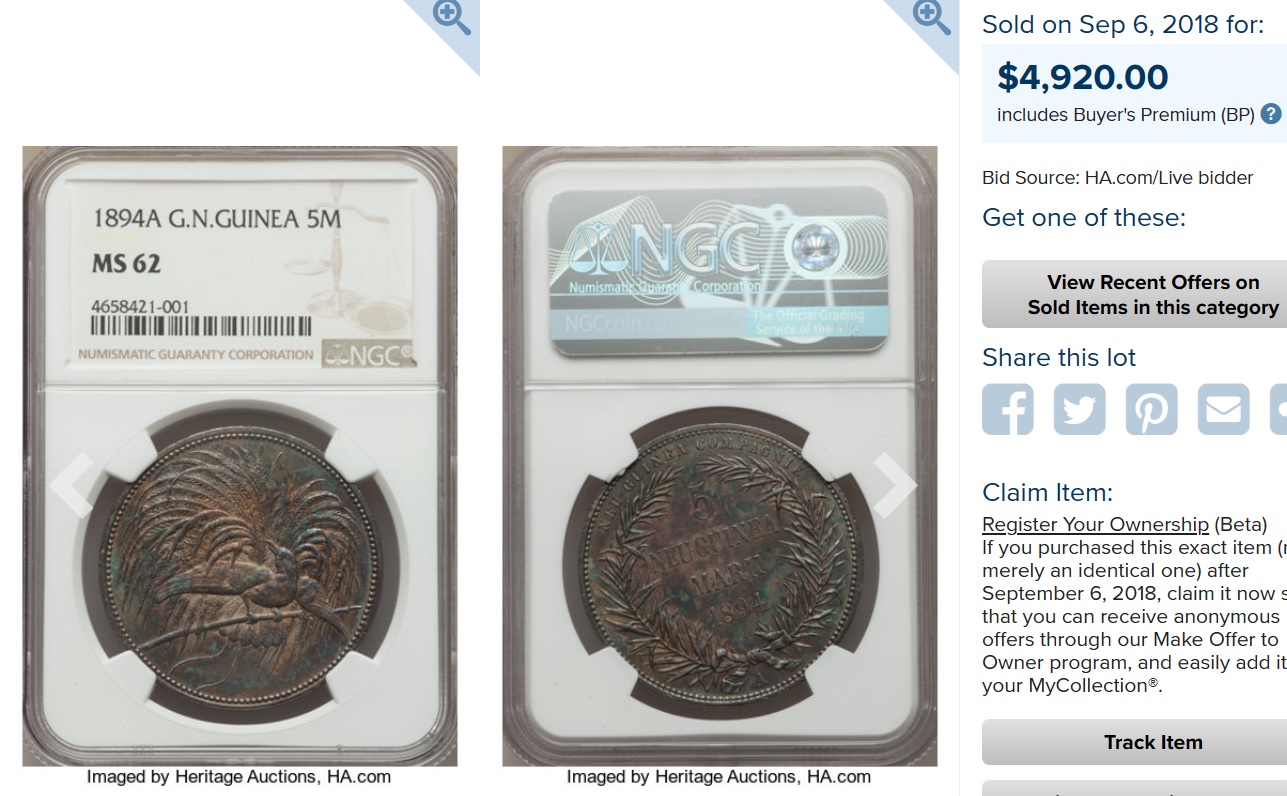Go to previous image with left arrow
The height and width of the screenshot is (796, 1287).
click(x=72, y=484)
